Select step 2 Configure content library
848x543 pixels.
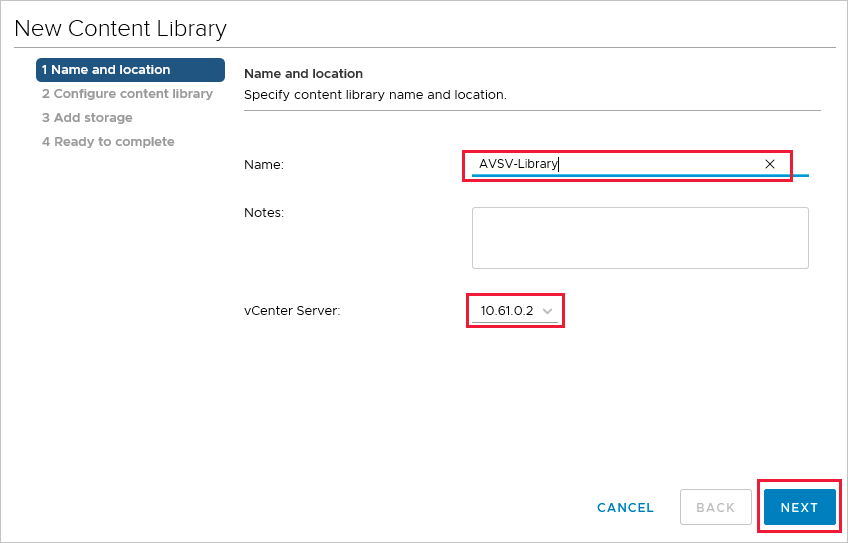[x=128, y=94]
